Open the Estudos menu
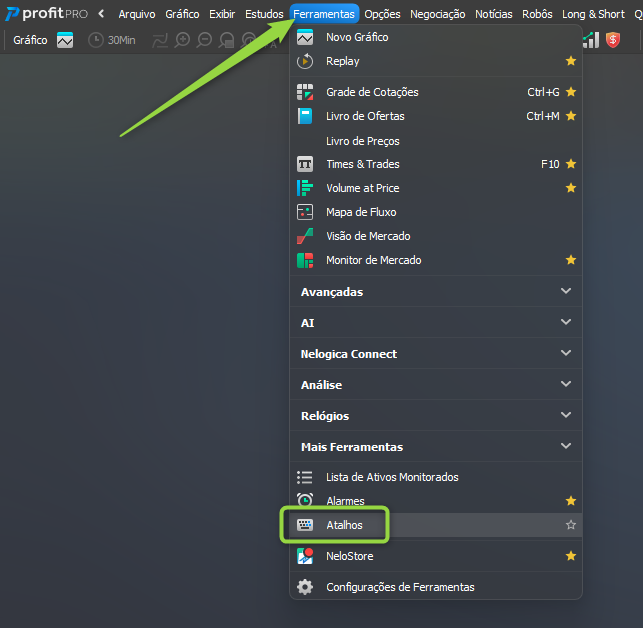Image resolution: width=643 pixels, height=628 pixels. 264,14
